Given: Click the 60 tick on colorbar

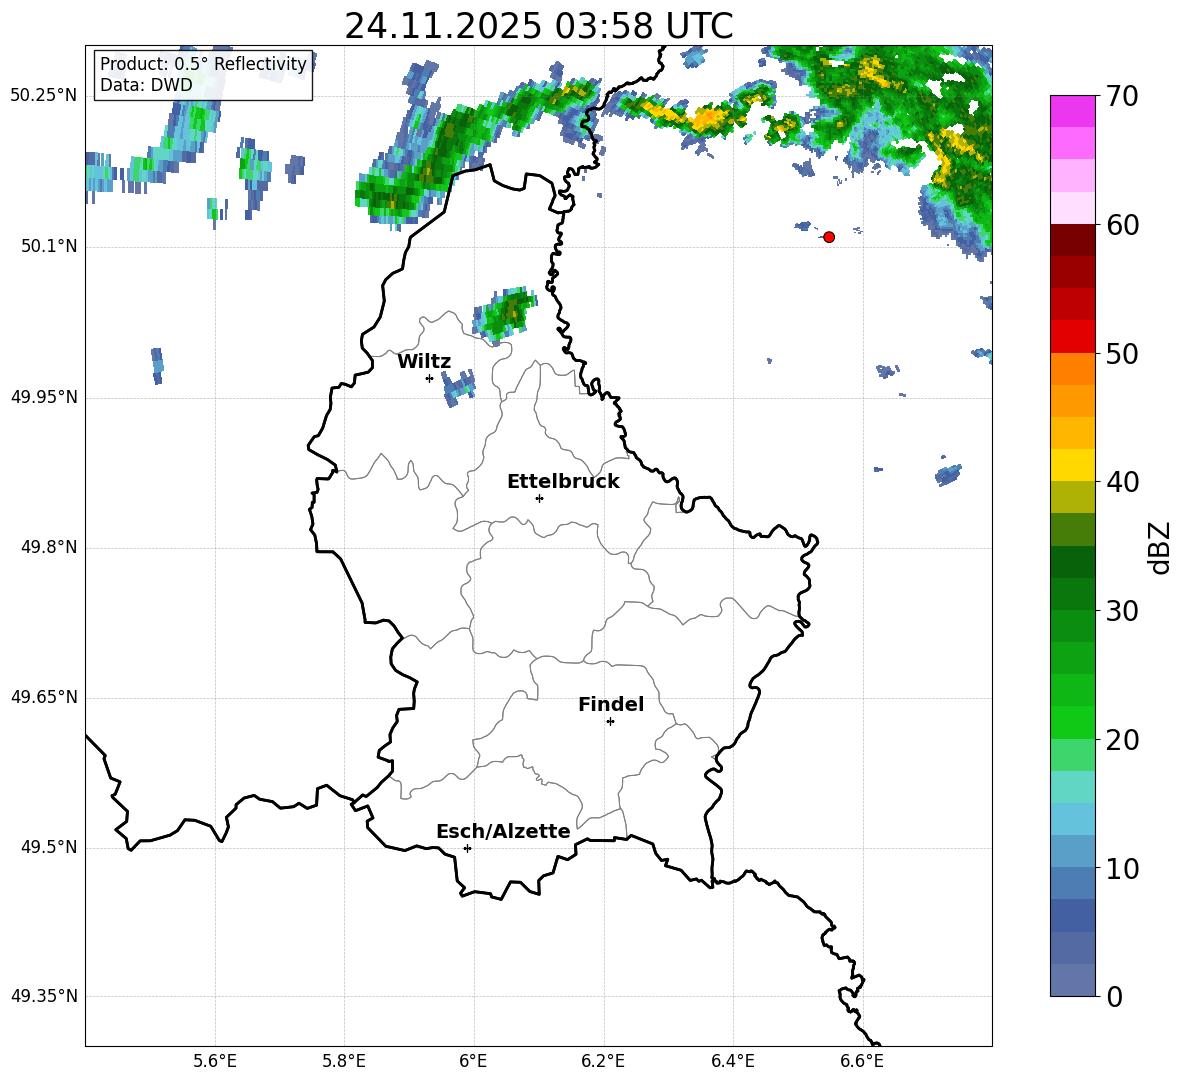Looking at the screenshot, I should (1122, 225).
